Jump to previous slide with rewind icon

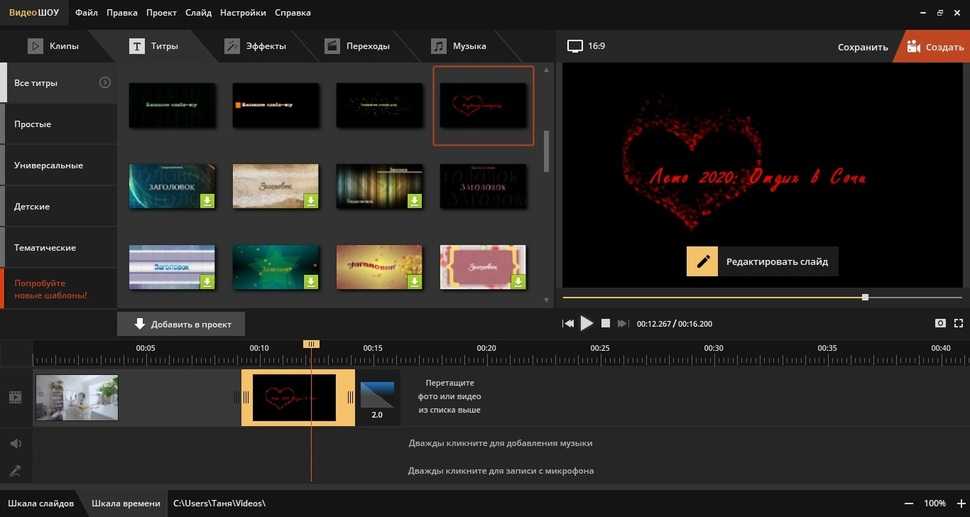tap(568, 324)
